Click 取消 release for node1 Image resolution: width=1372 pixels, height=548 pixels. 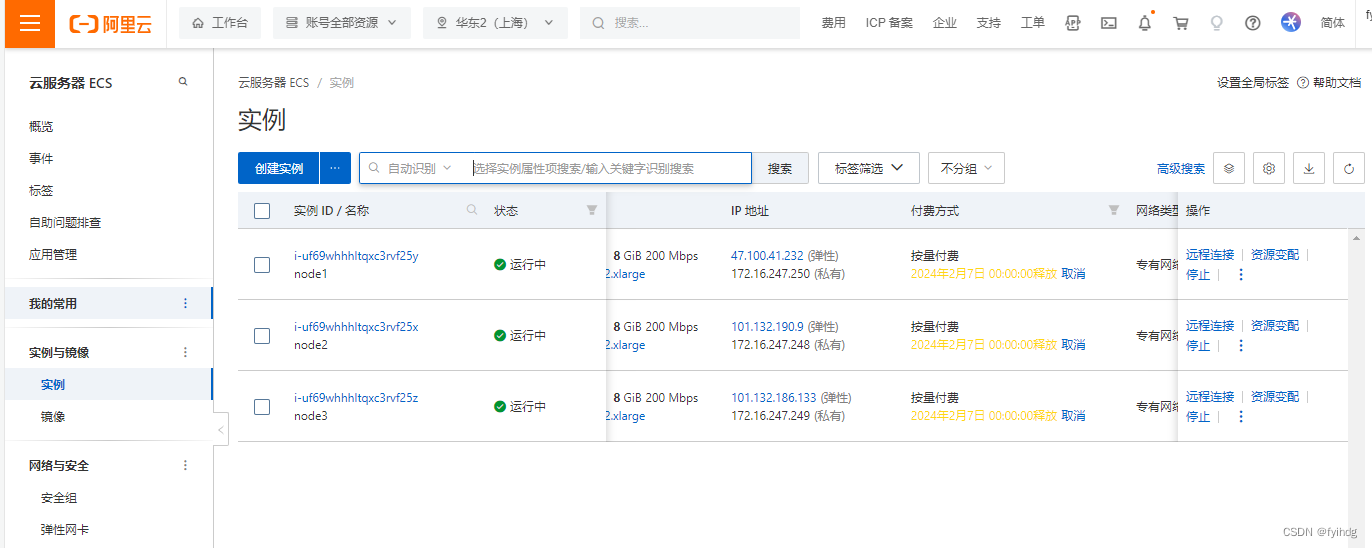1073,273
